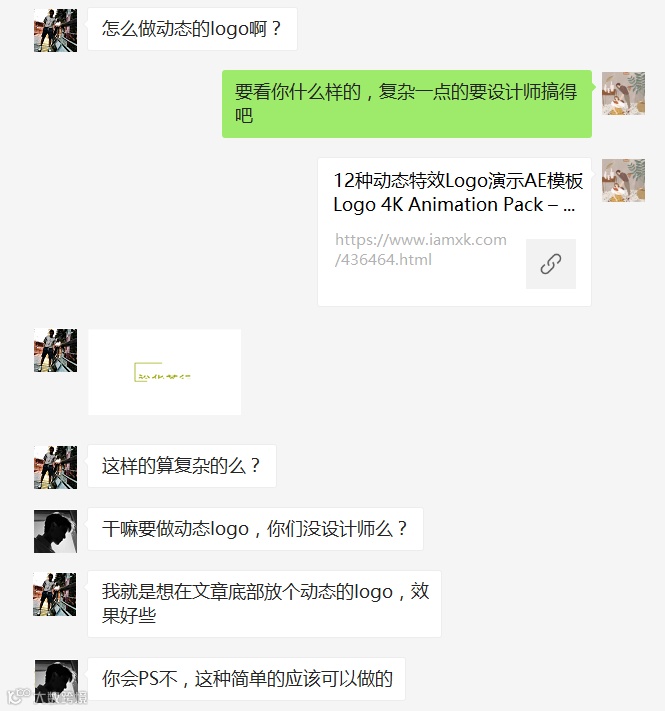665x711 pixels.
Task: Click own avatar next to green message
Action: [x=623, y=93]
